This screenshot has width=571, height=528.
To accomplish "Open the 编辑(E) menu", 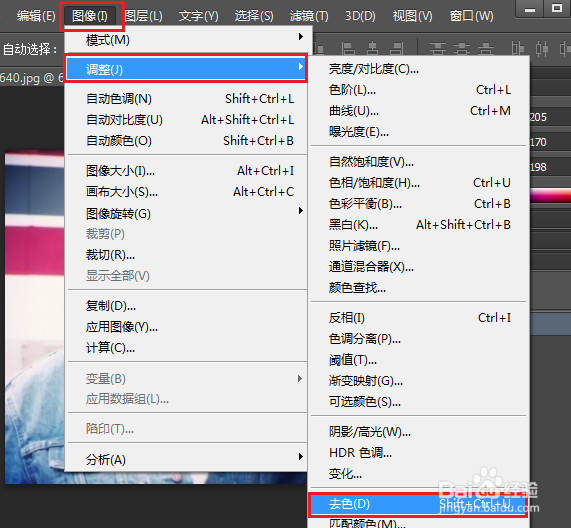I will pyautogui.click(x=36, y=16).
